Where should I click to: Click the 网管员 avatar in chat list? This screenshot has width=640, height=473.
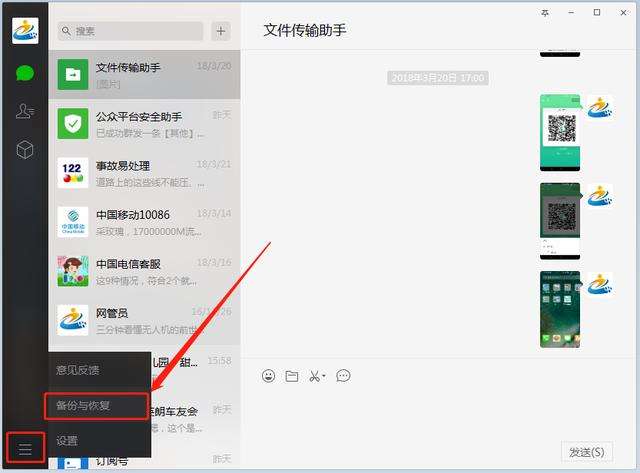coord(73,320)
